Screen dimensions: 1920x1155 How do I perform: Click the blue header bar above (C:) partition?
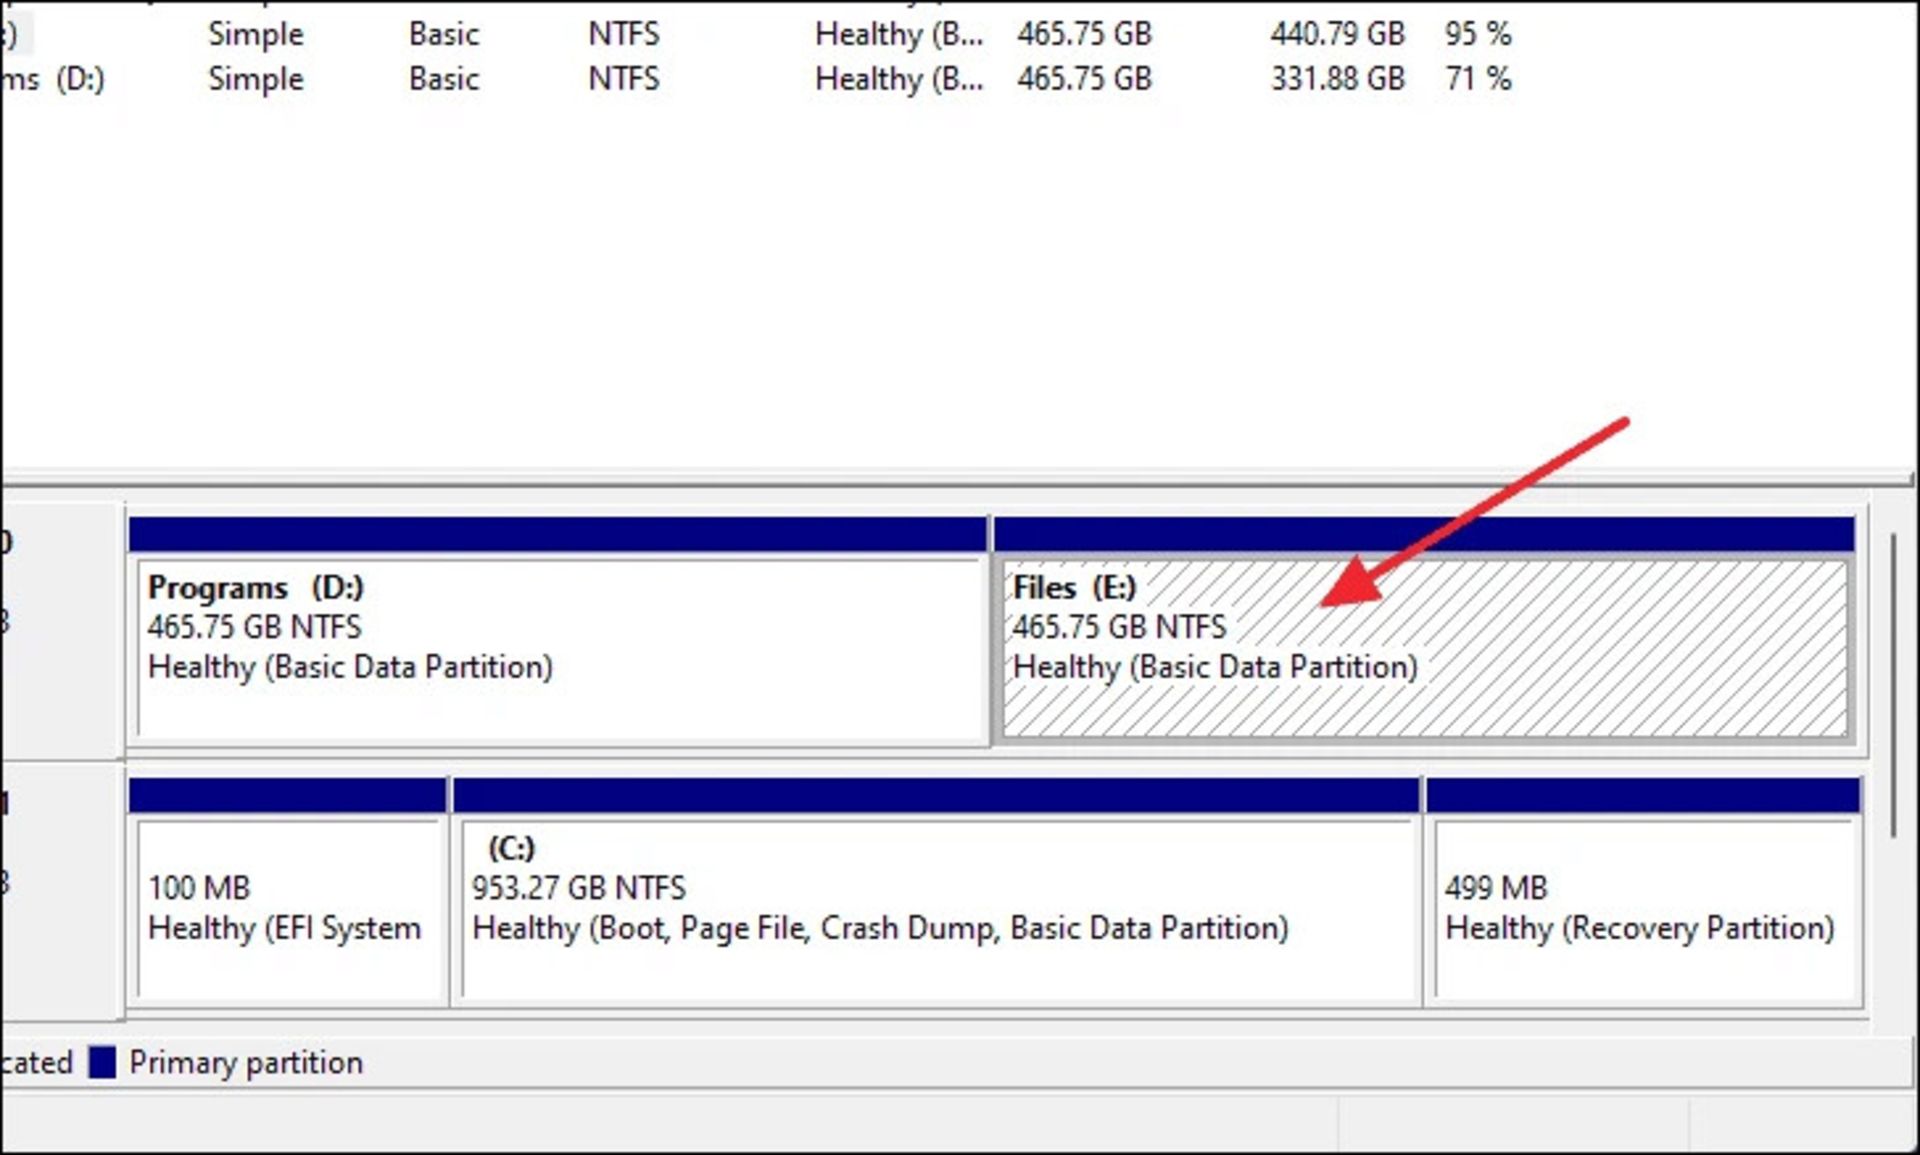pos(936,796)
